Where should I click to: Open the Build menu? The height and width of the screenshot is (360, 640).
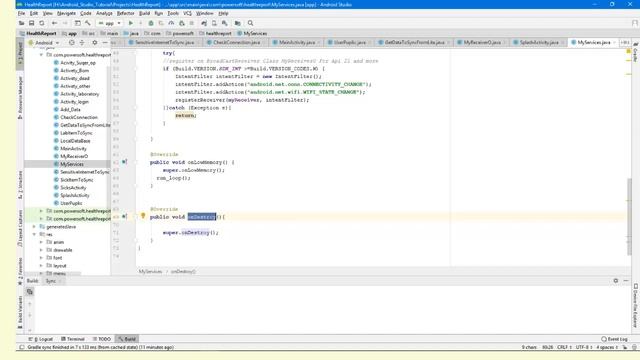tap(144, 13)
